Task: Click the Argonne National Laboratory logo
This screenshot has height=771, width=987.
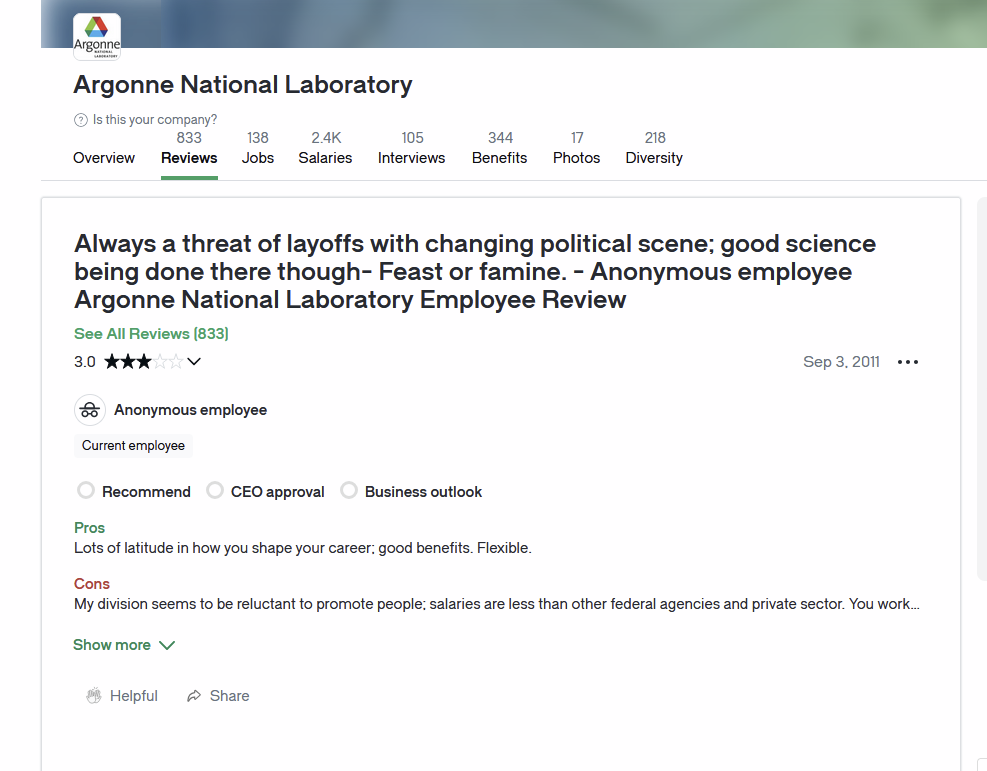Action: click(x=97, y=37)
